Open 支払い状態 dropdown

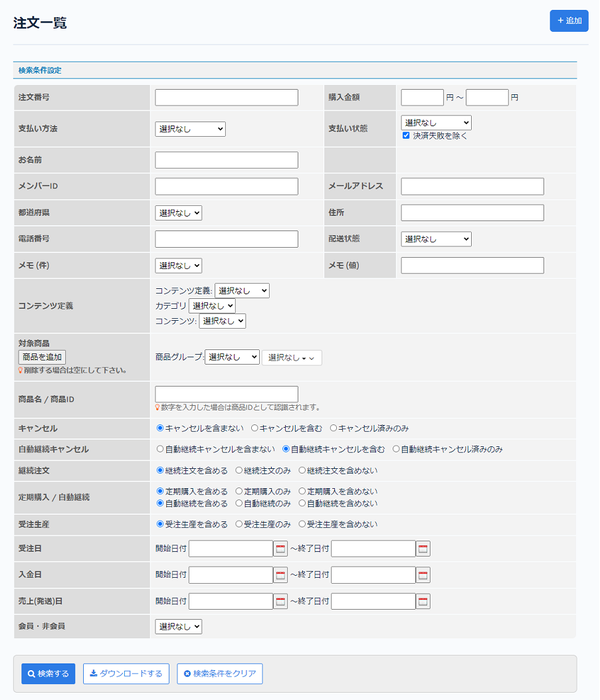pos(436,122)
